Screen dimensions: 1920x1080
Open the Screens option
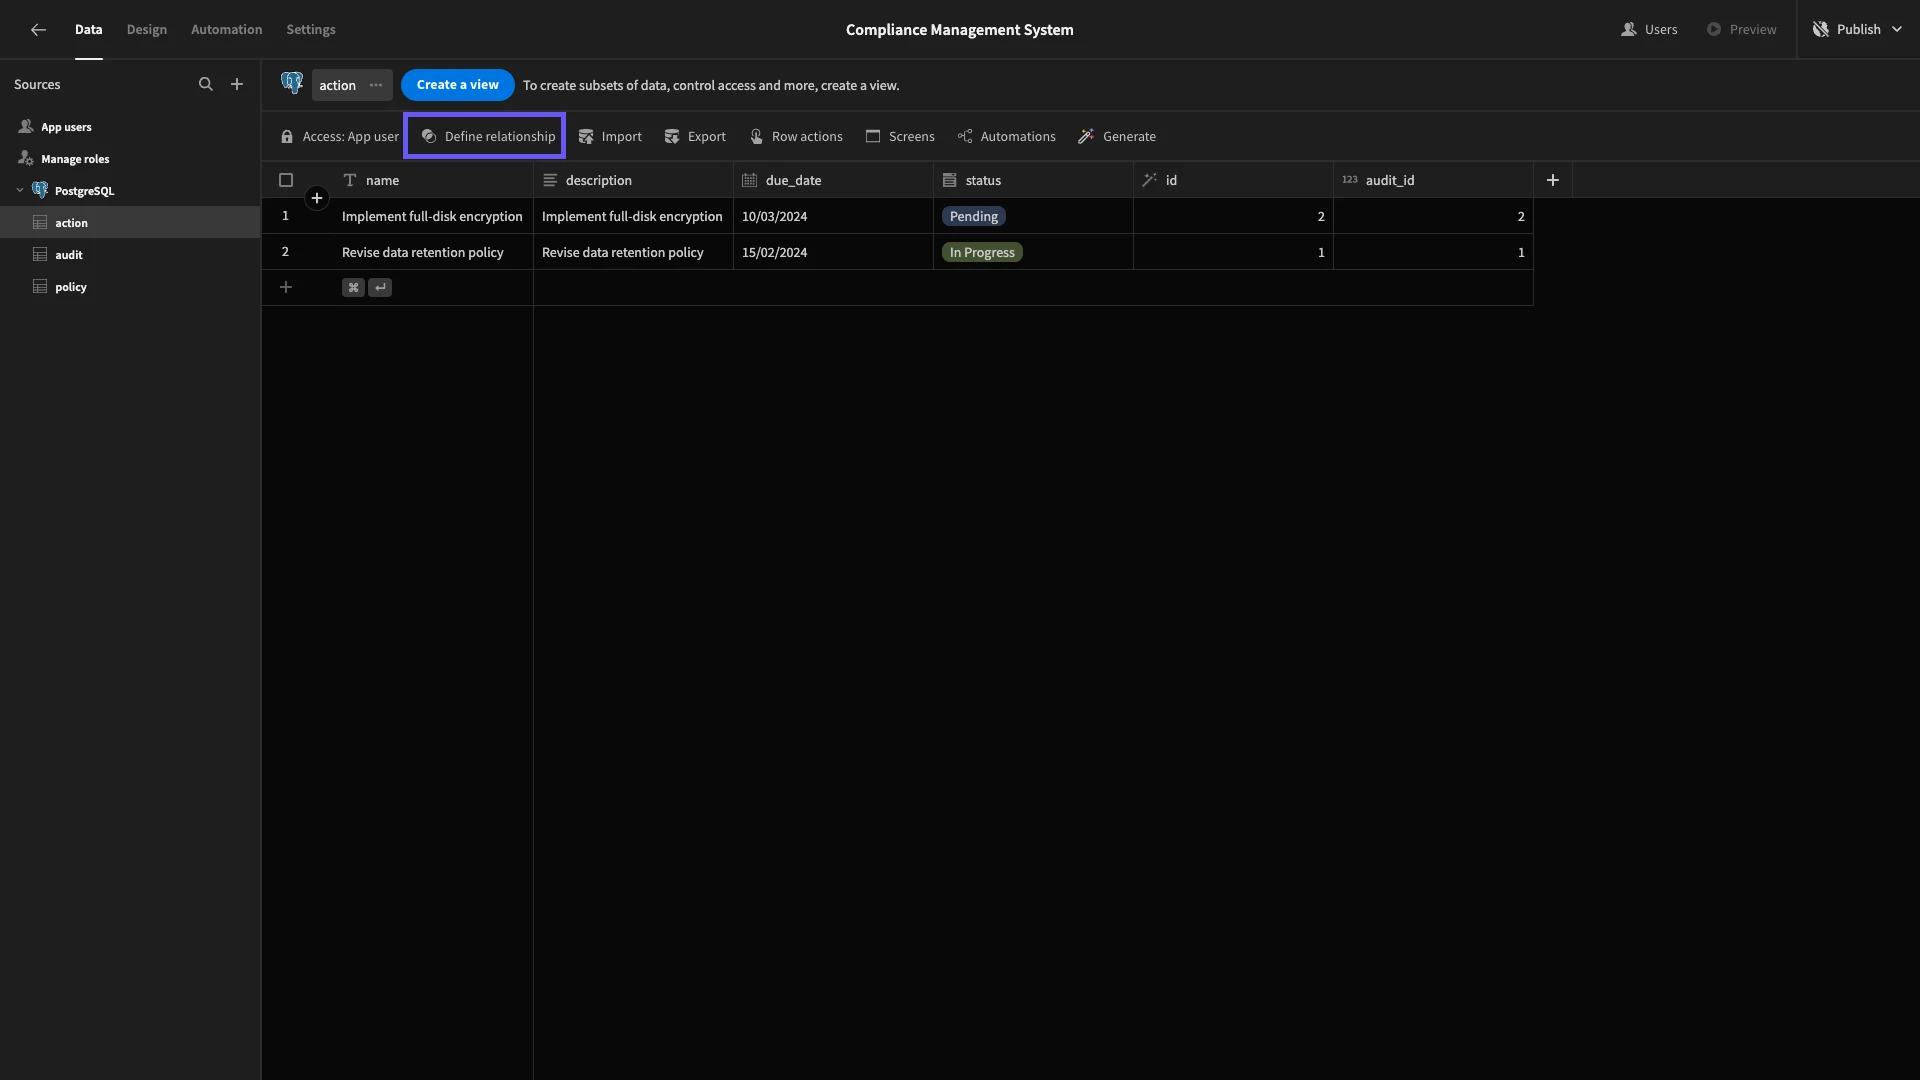click(x=900, y=137)
